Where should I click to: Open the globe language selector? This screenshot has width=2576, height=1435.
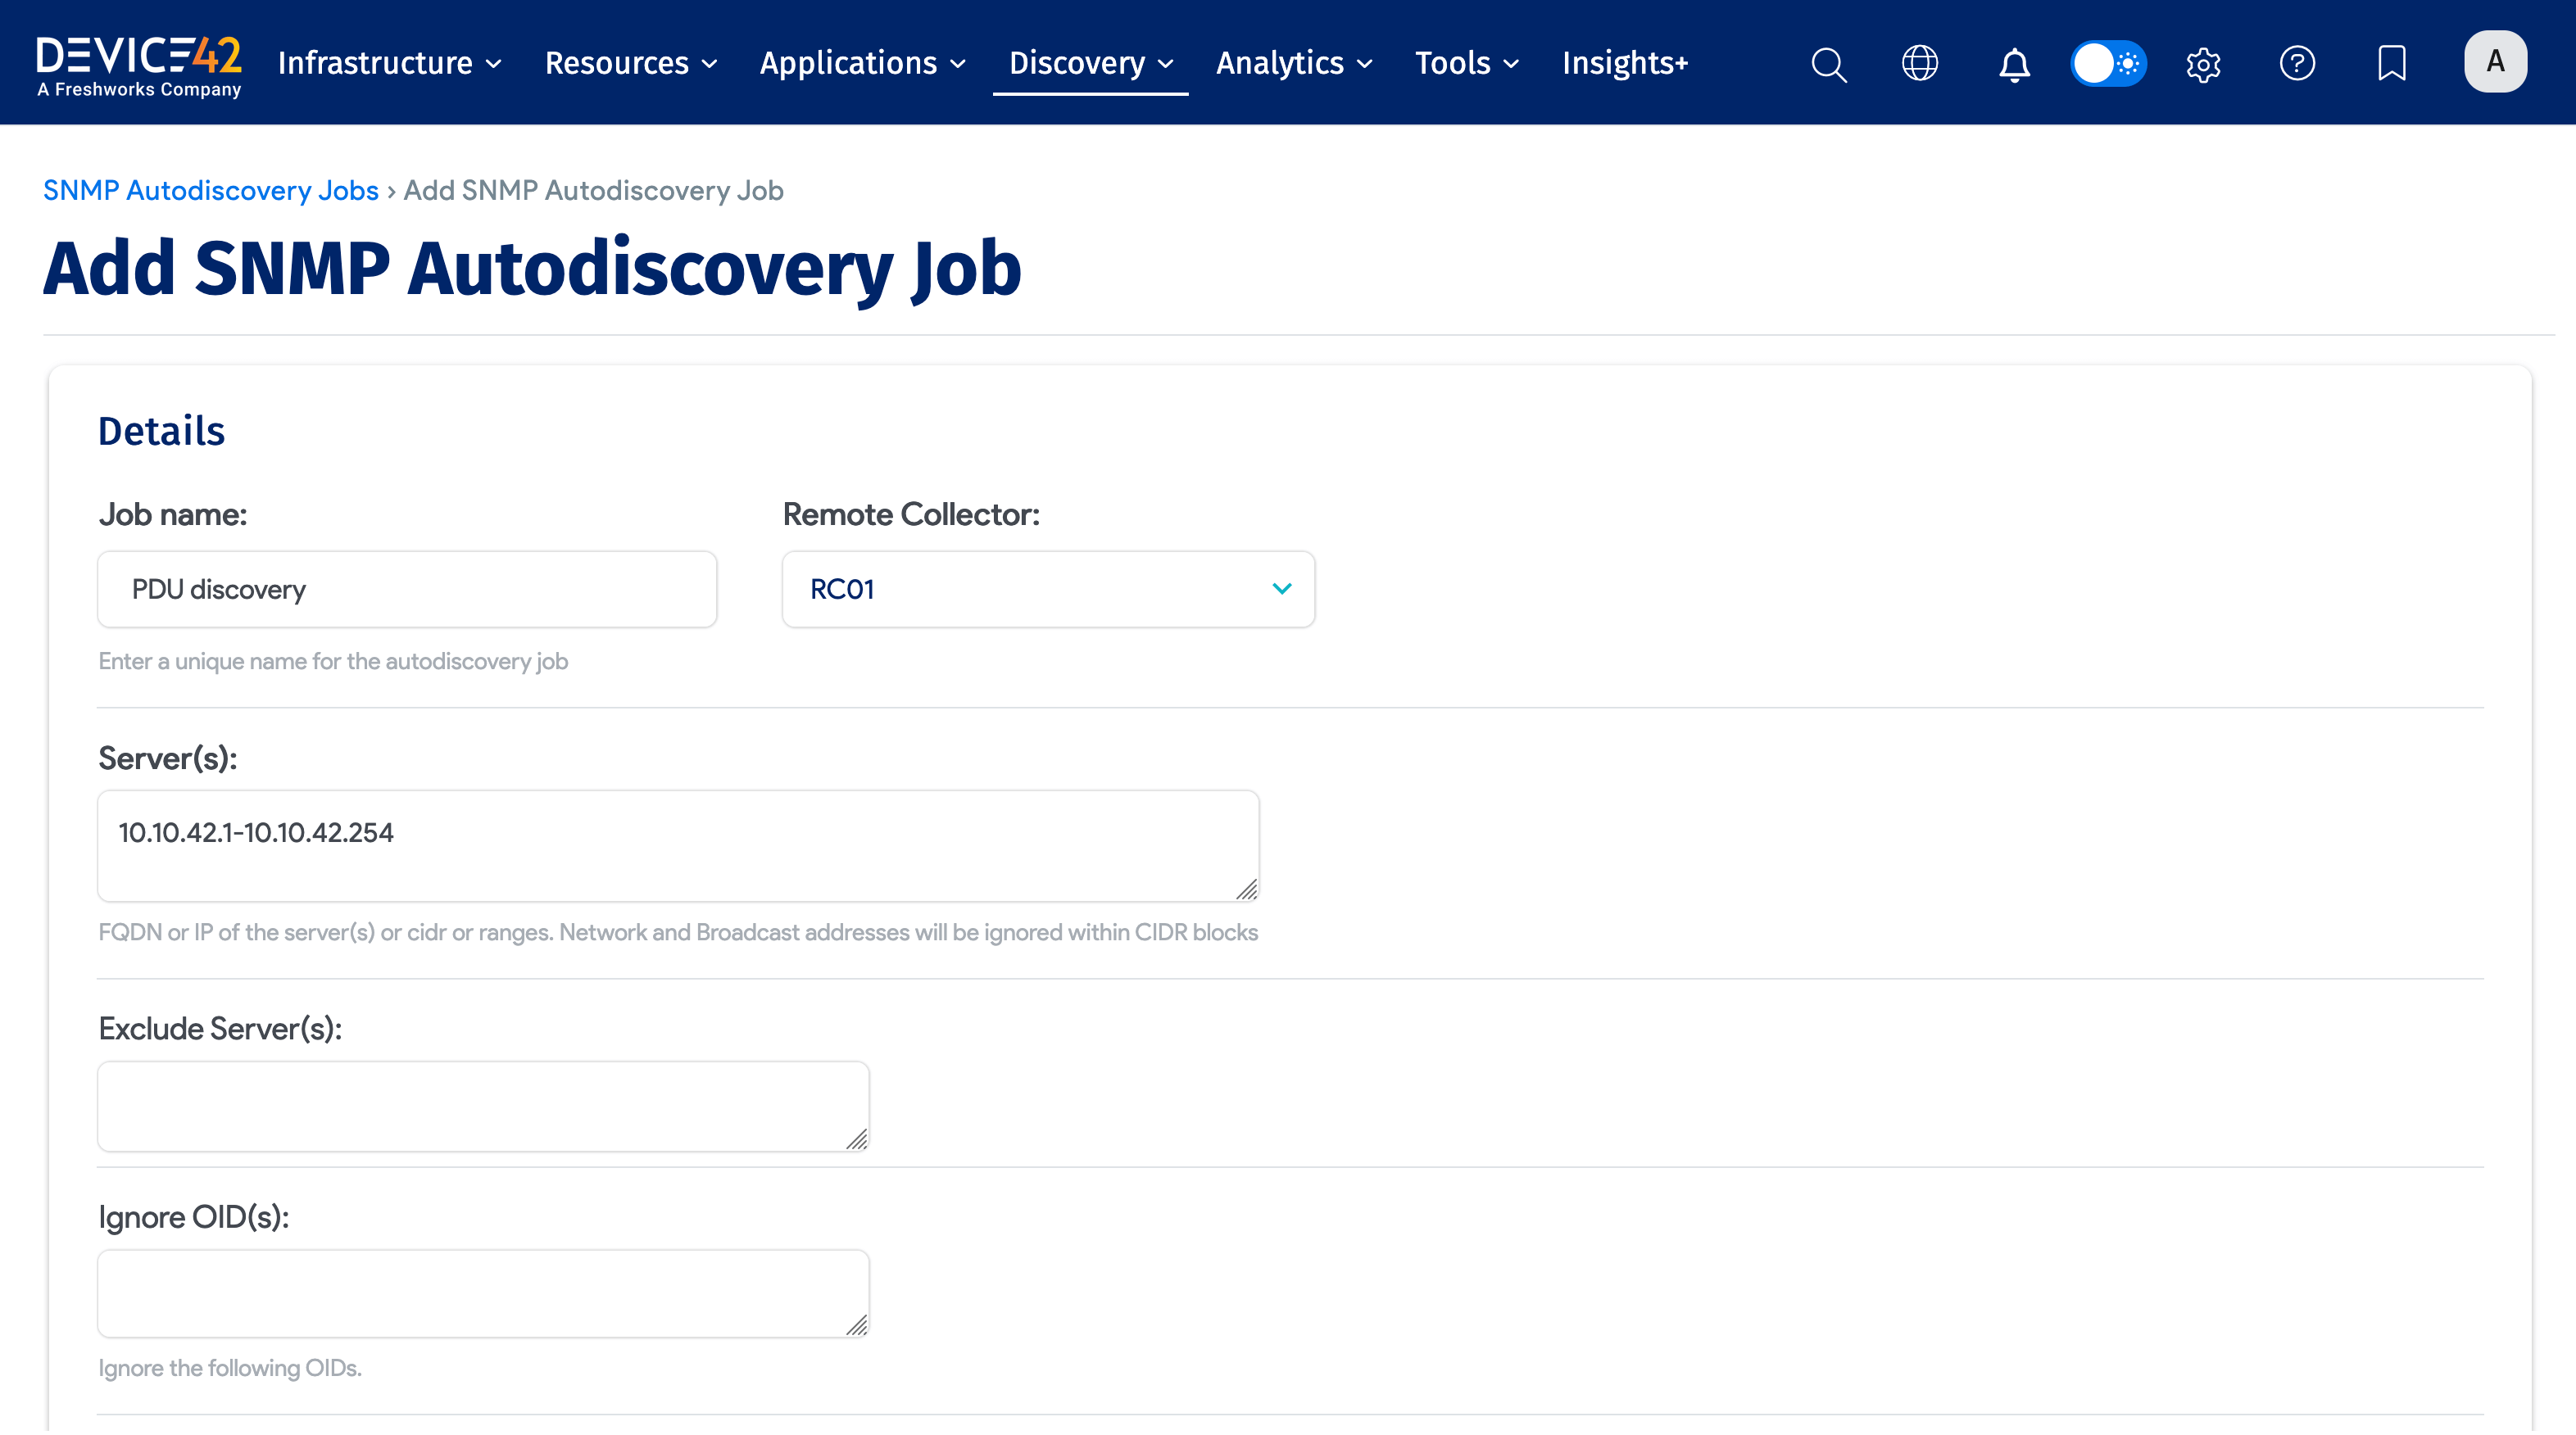click(1920, 64)
